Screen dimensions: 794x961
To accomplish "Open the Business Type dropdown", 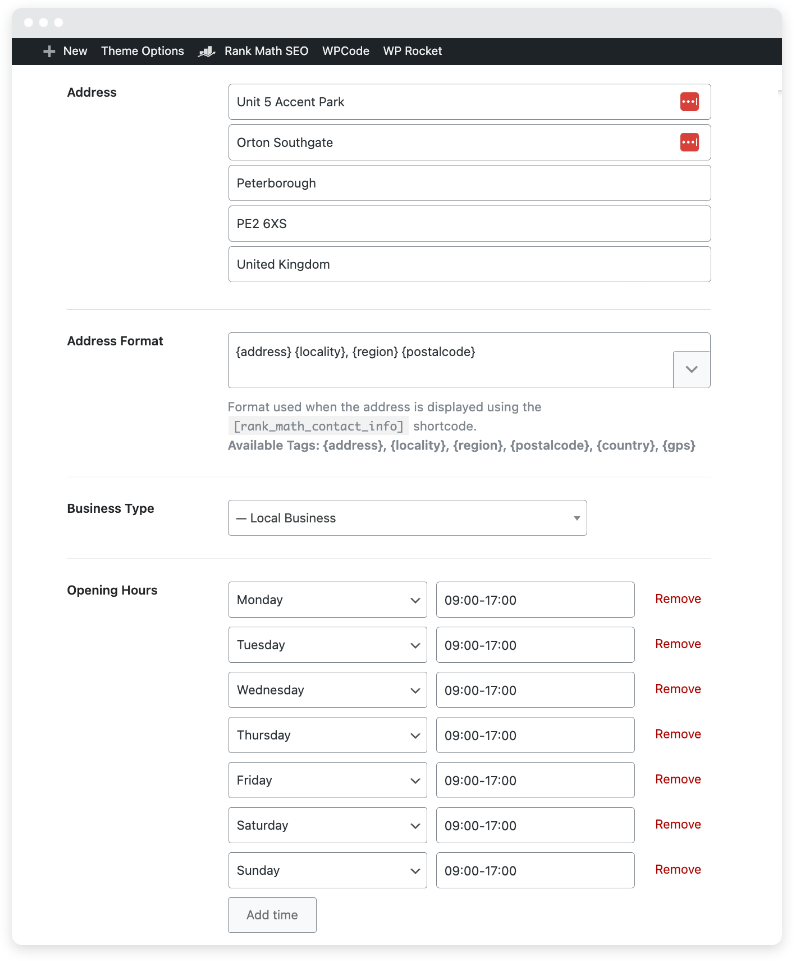I will 407,518.
